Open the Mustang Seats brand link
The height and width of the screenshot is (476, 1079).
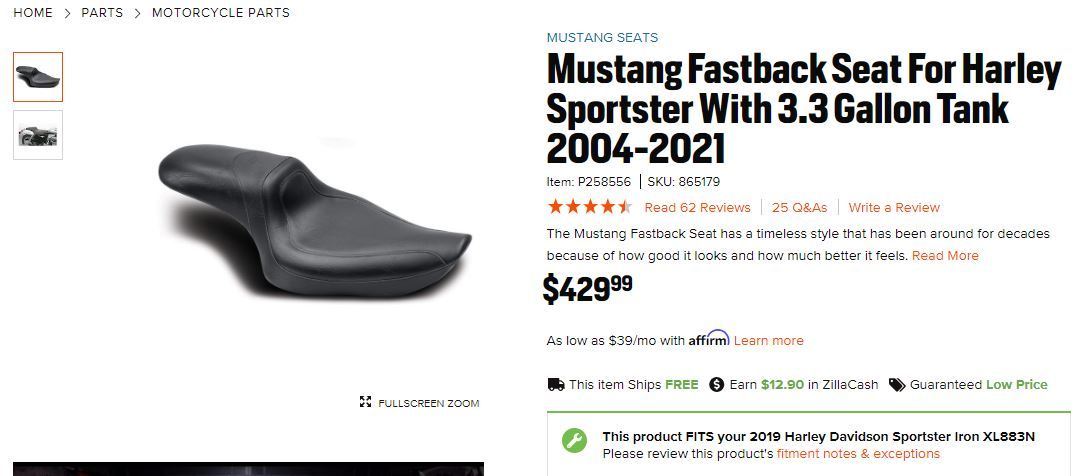pyautogui.click(x=602, y=38)
